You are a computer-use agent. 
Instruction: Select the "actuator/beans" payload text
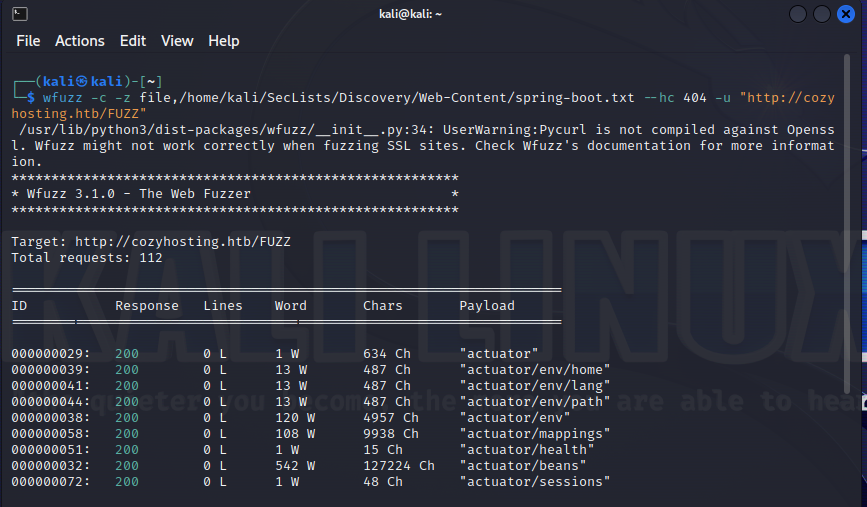click(x=522, y=466)
